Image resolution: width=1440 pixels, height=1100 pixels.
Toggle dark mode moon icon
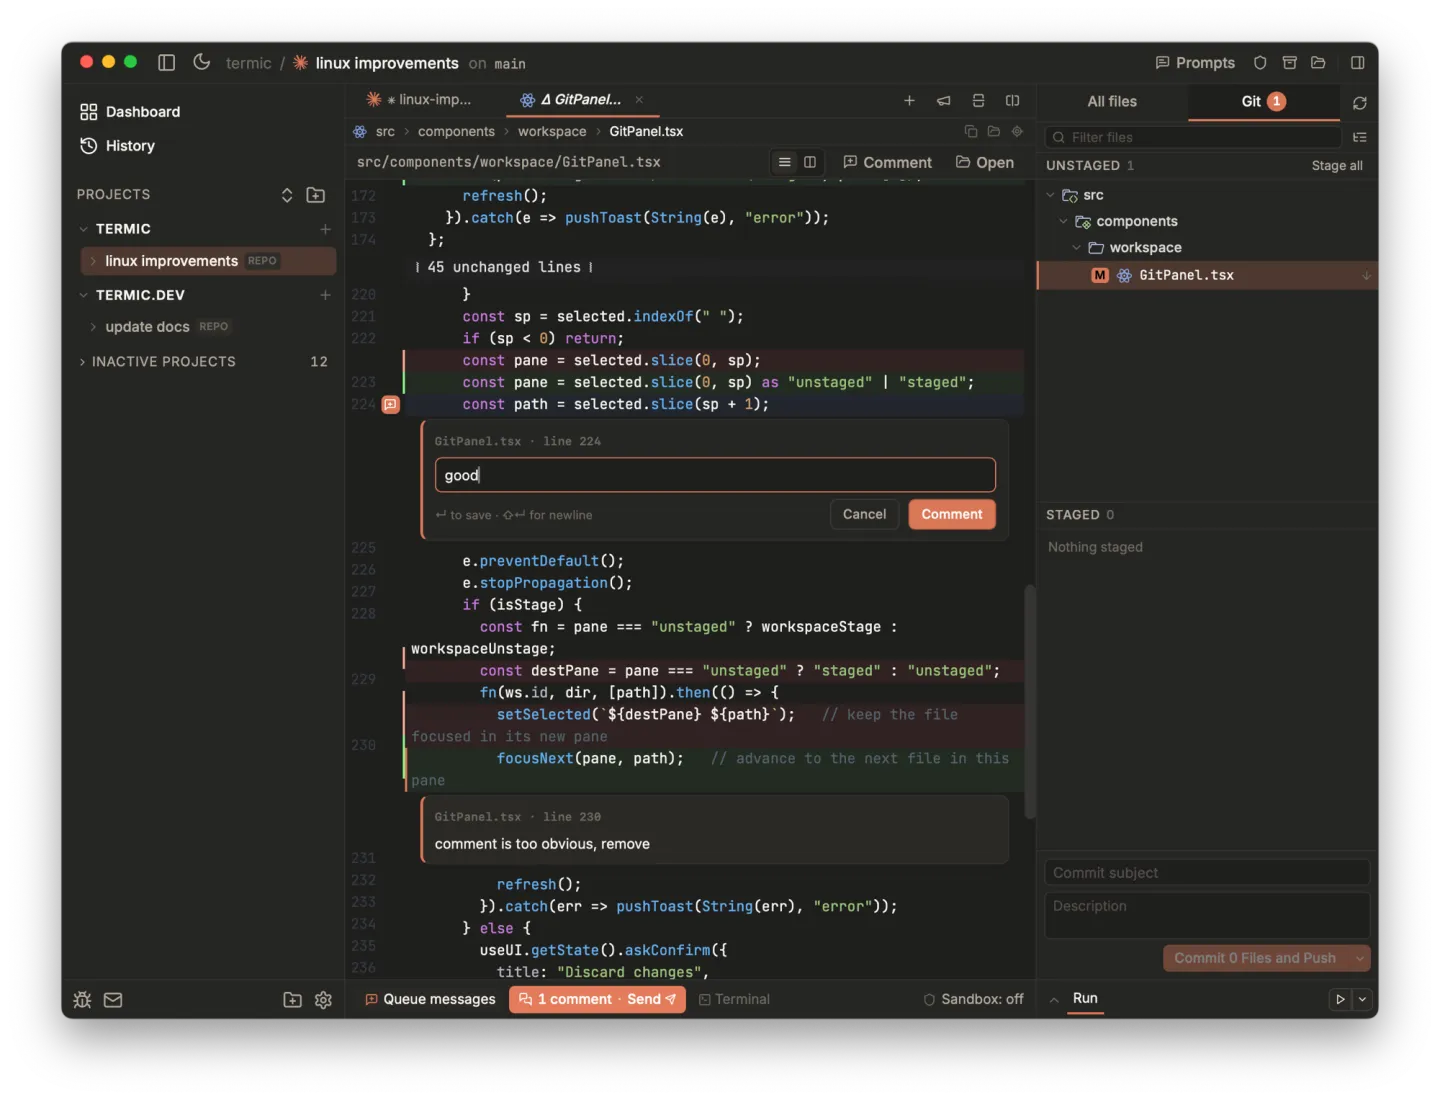pyautogui.click(x=201, y=62)
